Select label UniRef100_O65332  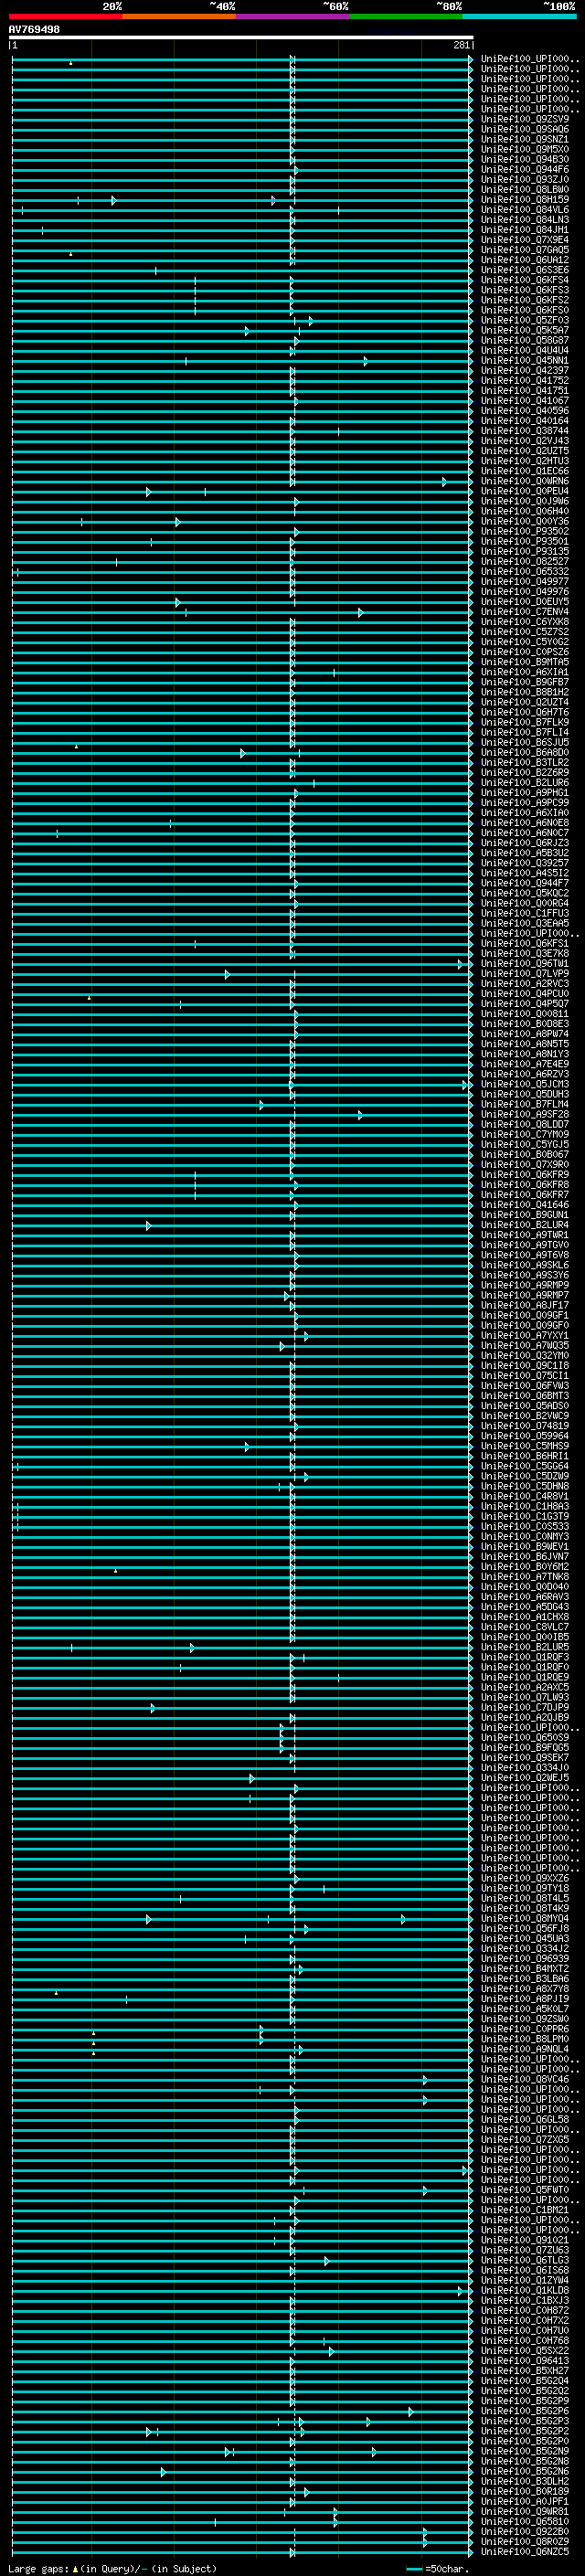525,572
